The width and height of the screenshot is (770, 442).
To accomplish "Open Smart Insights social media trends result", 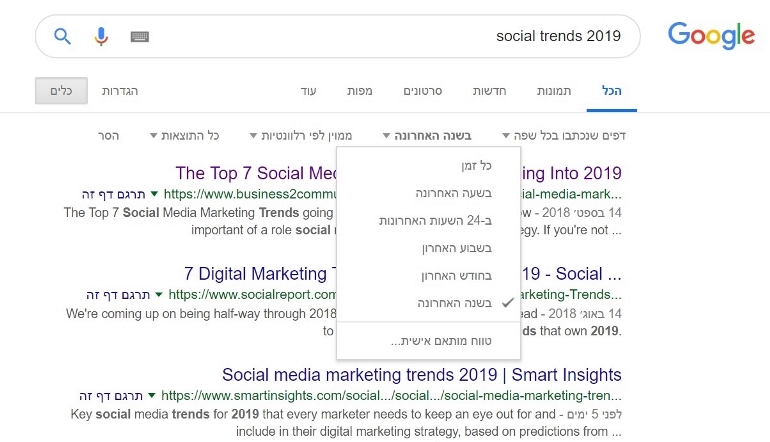I will pos(421,375).
